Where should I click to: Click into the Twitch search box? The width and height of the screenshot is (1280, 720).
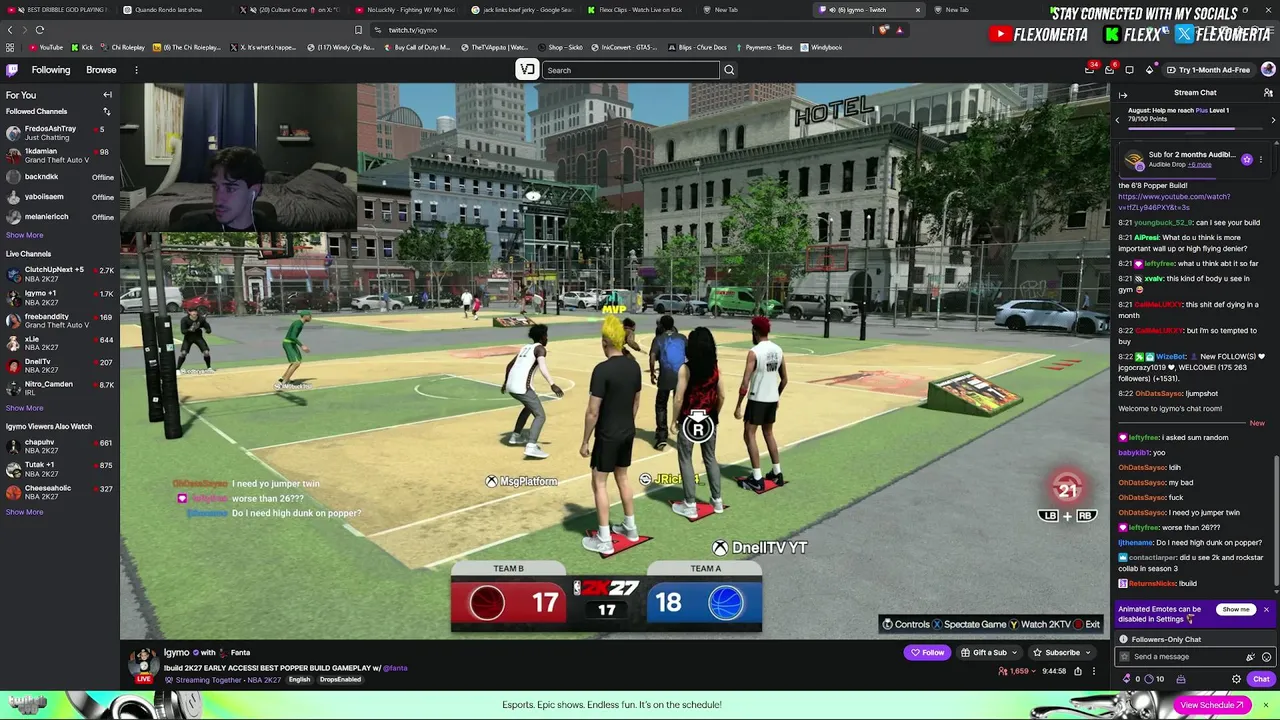(631, 70)
